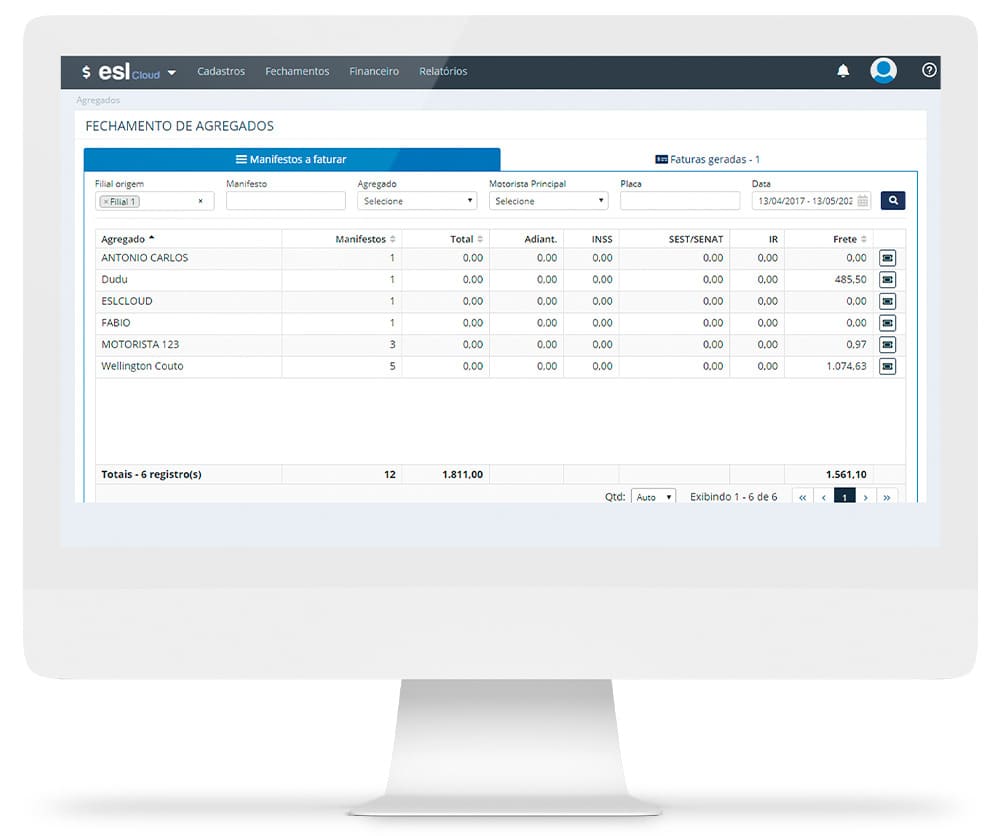This screenshot has height=836, width=1000.
Task: Remove the Filial 1 filter tag
Action: tap(105, 202)
